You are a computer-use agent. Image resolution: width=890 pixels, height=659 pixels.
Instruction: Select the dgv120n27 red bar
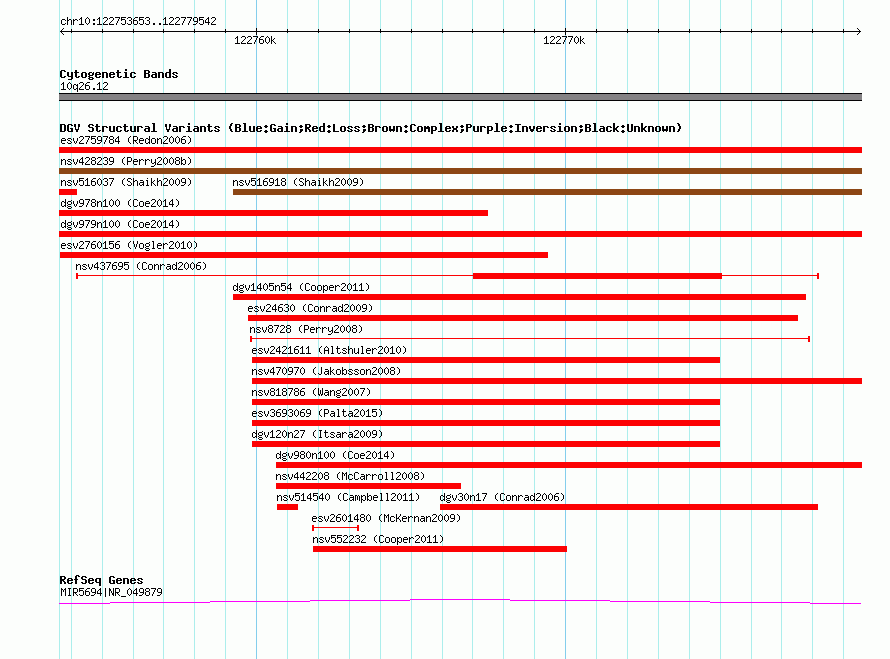[x=486, y=444]
